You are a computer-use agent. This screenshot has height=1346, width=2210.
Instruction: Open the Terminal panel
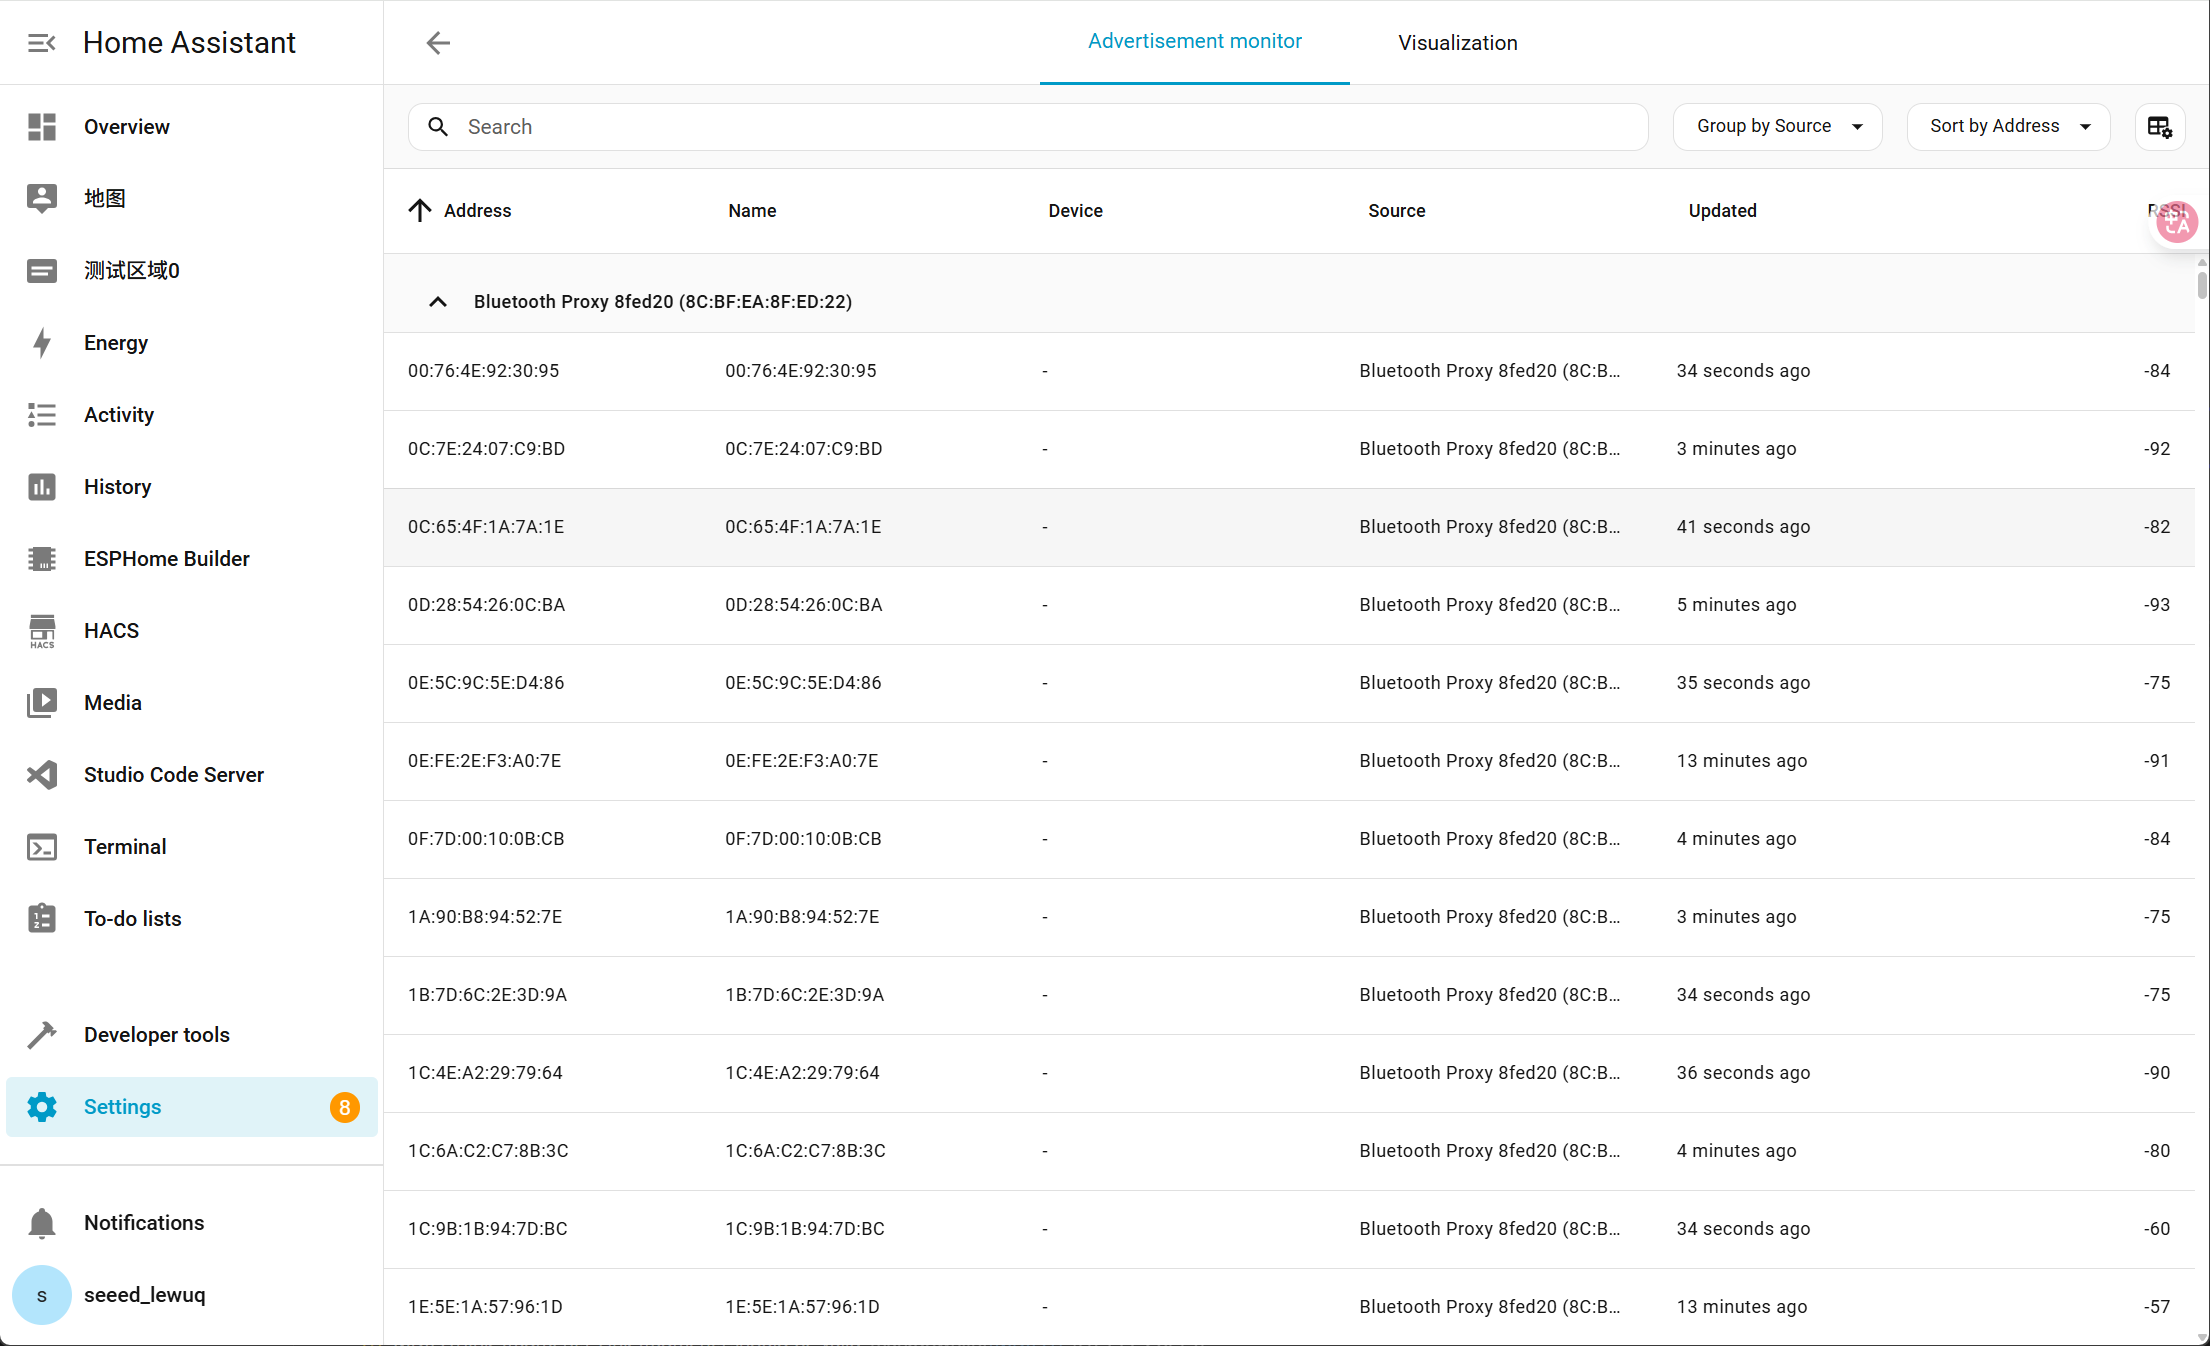tap(125, 847)
